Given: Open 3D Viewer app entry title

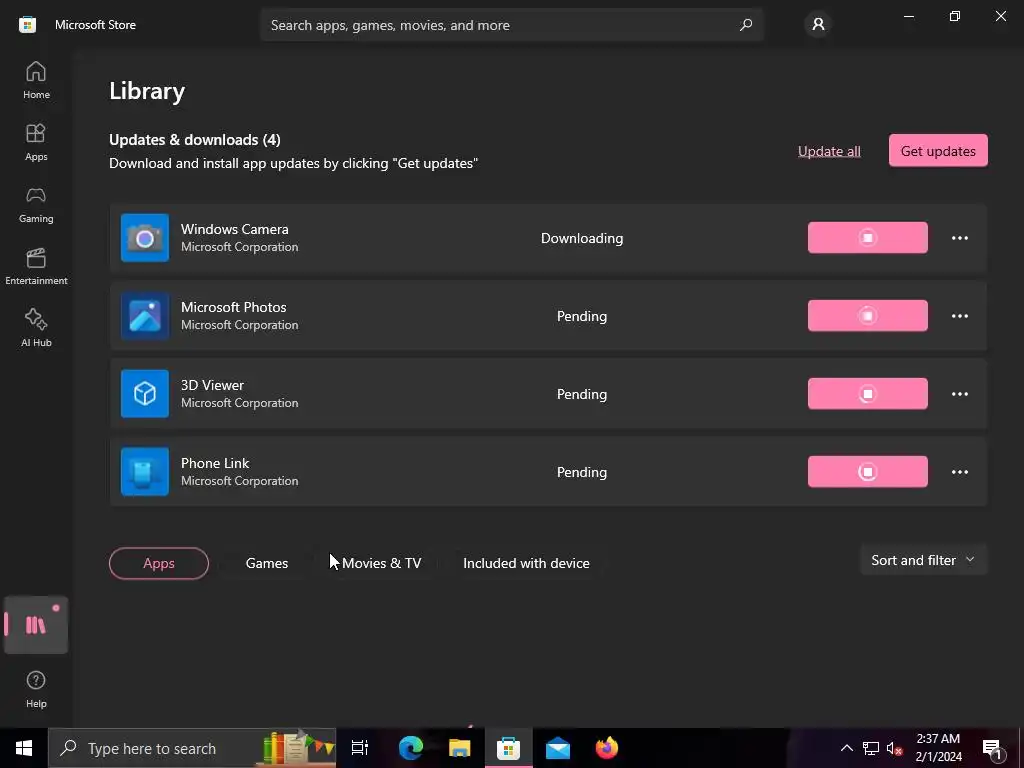Looking at the screenshot, I should tap(212, 385).
